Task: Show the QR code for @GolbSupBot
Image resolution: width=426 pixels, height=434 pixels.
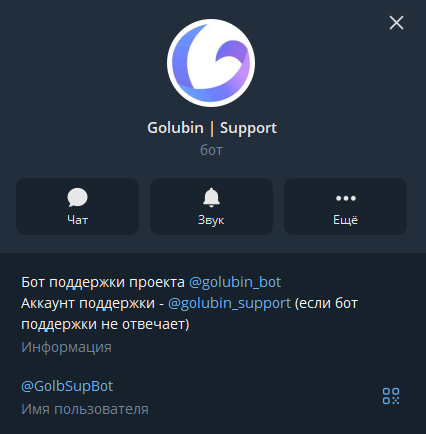Action: (391, 396)
